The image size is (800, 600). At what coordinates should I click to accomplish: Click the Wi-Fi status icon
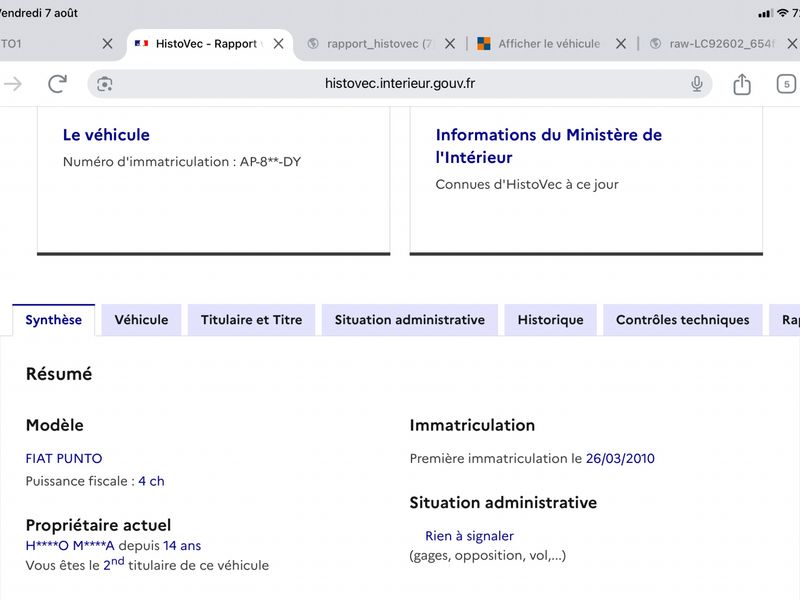(x=782, y=13)
